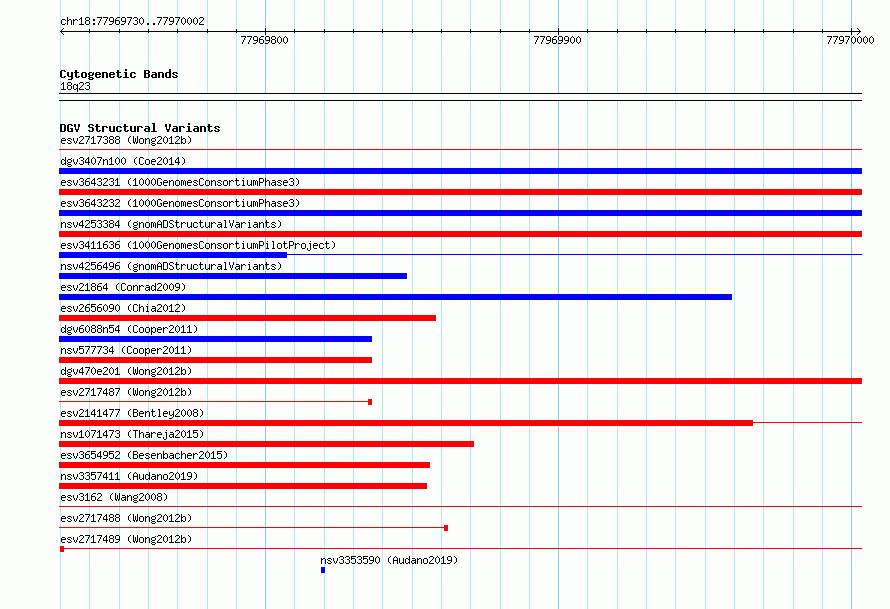Image resolution: width=890 pixels, height=609 pixels.
Task: Click the dgv470e201 red variant bar
Action: (x=460, y=381)
